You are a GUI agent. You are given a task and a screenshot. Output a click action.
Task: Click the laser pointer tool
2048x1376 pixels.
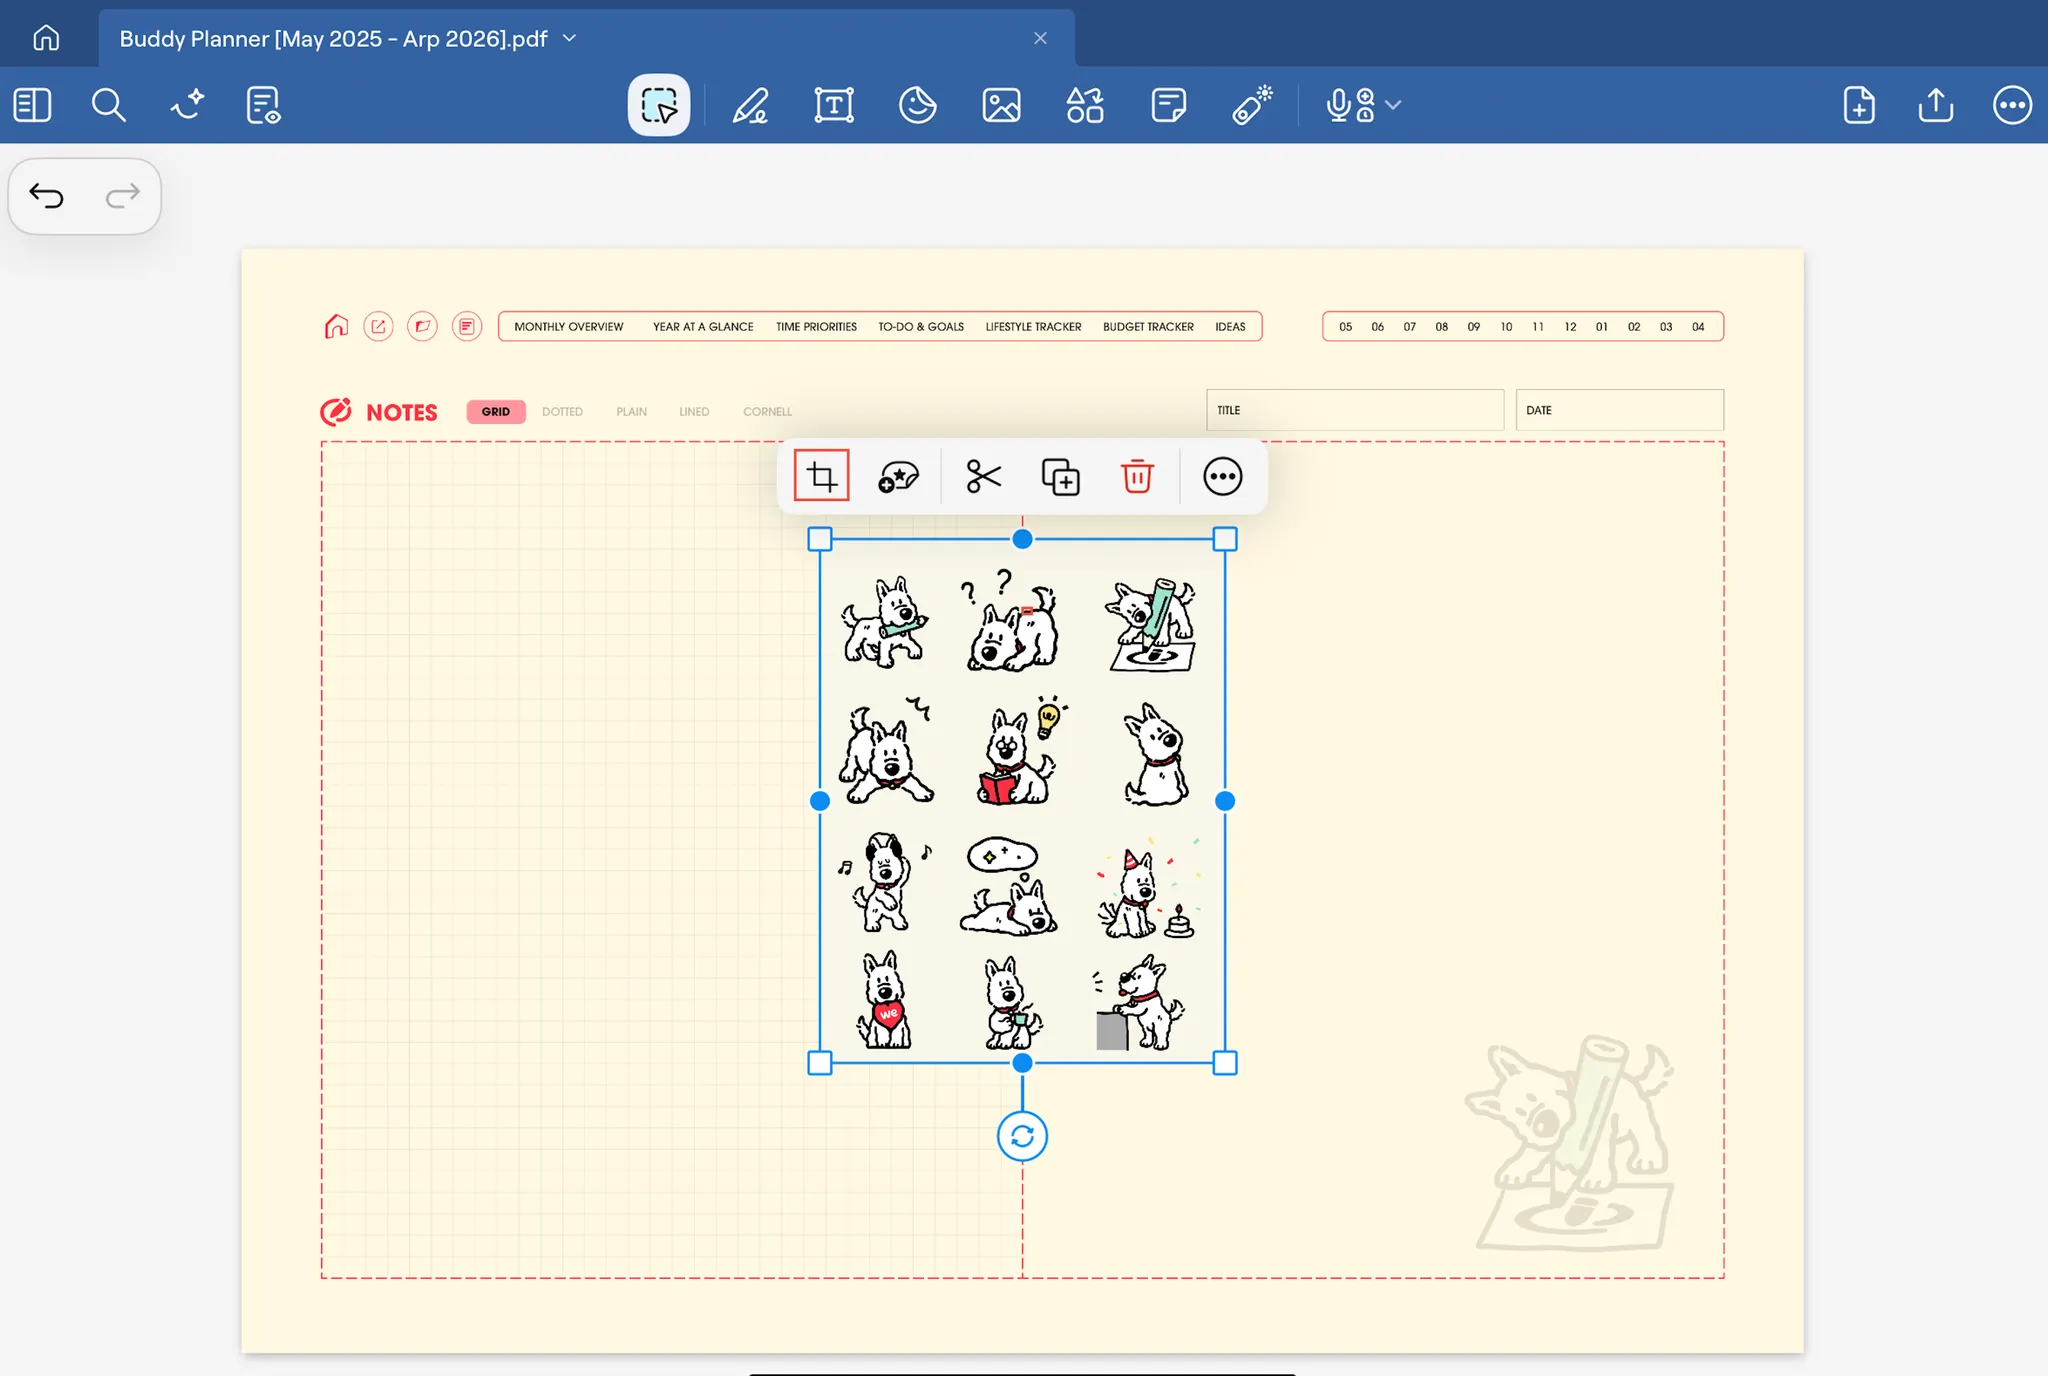tap(1252, 105)
